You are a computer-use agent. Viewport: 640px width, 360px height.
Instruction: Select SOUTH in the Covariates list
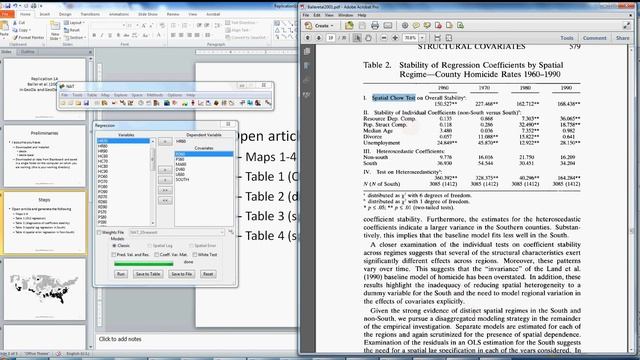click(182, 180)
